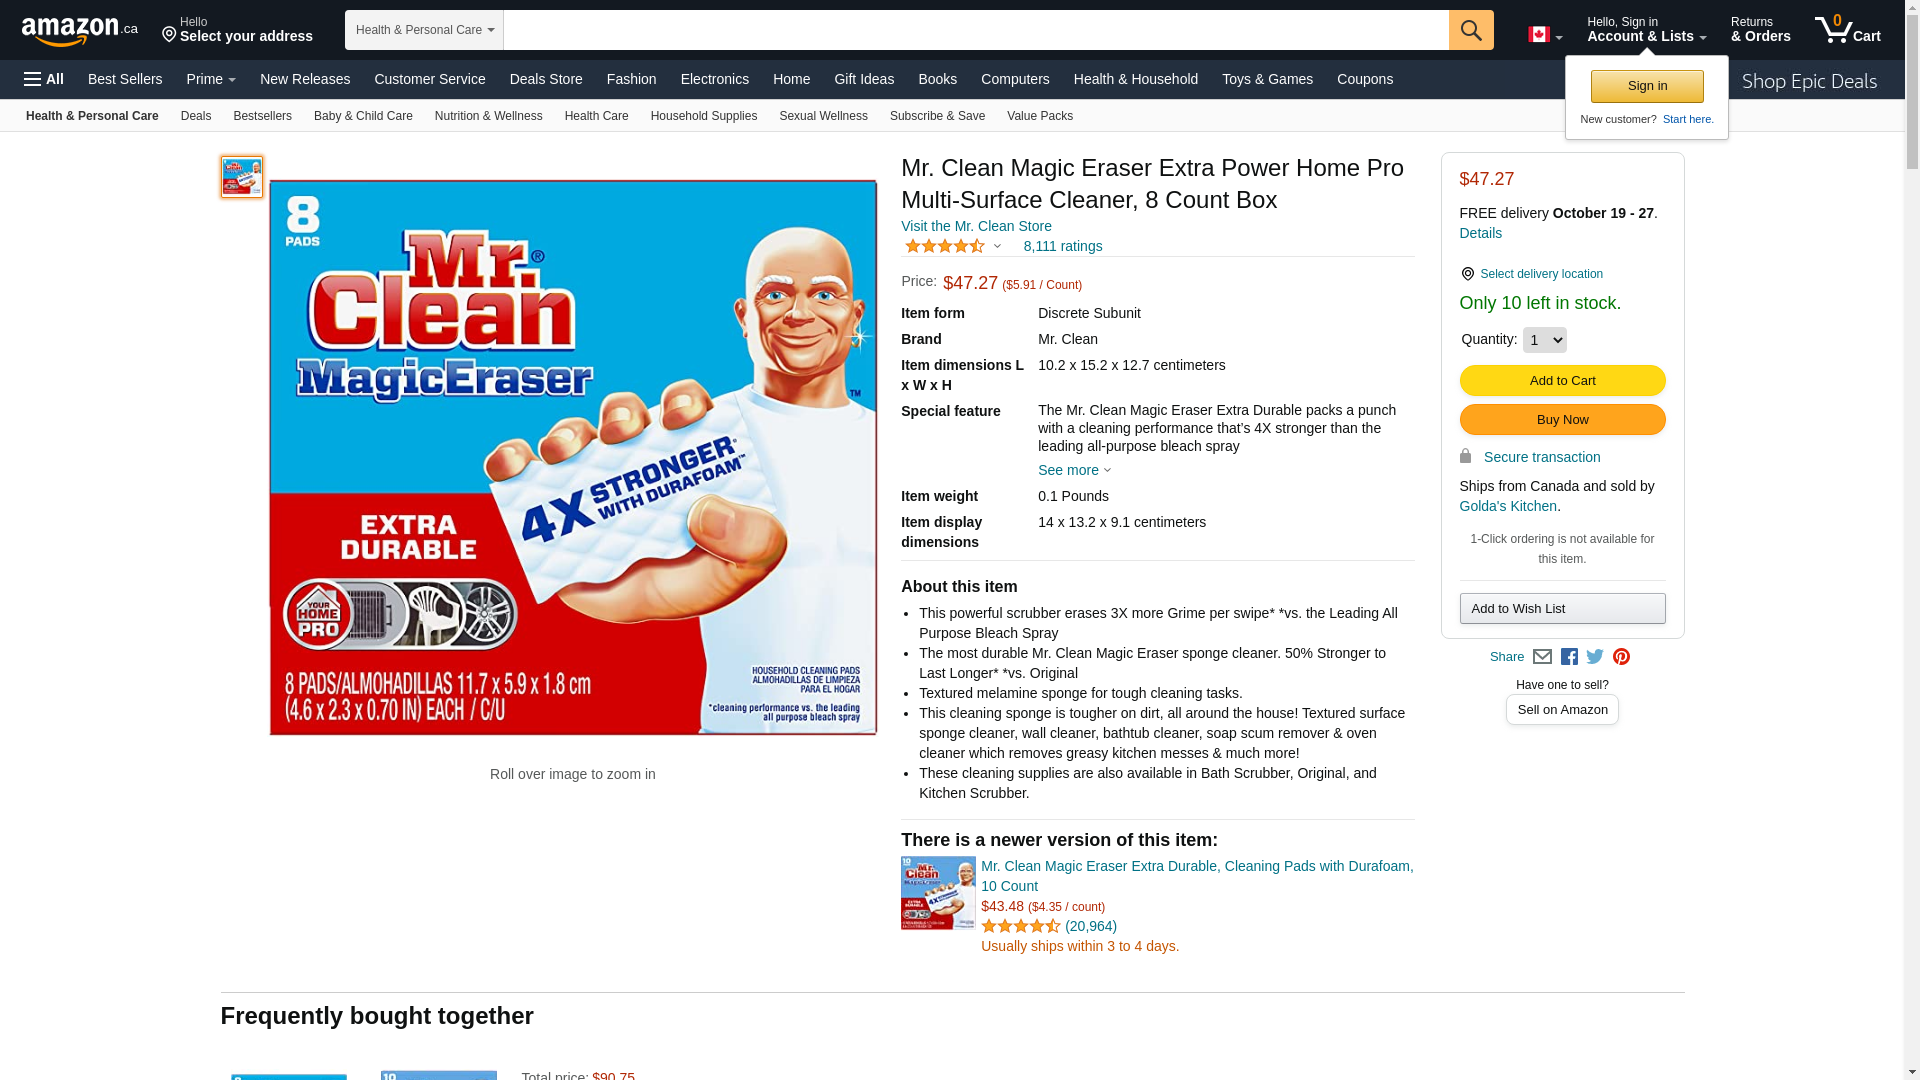Select the Household Supplies subnav tab
1920x1080 pixels.
(704, 116)
